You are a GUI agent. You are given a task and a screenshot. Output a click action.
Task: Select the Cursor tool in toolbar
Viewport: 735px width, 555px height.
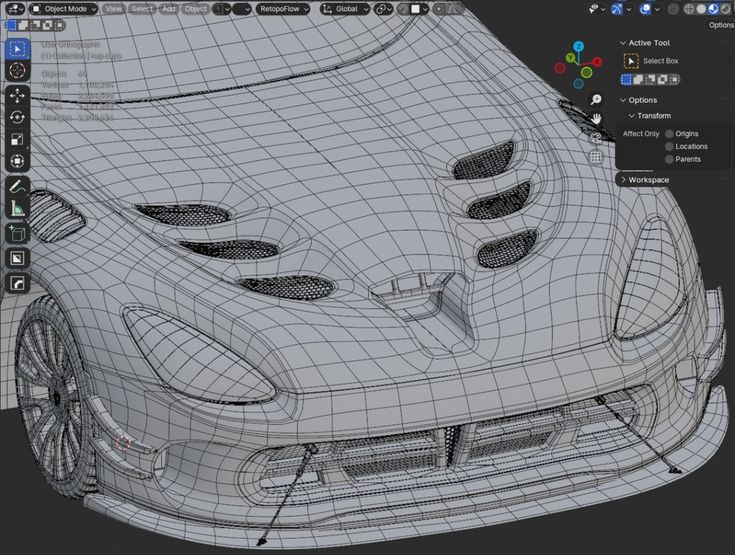[18, 71]
